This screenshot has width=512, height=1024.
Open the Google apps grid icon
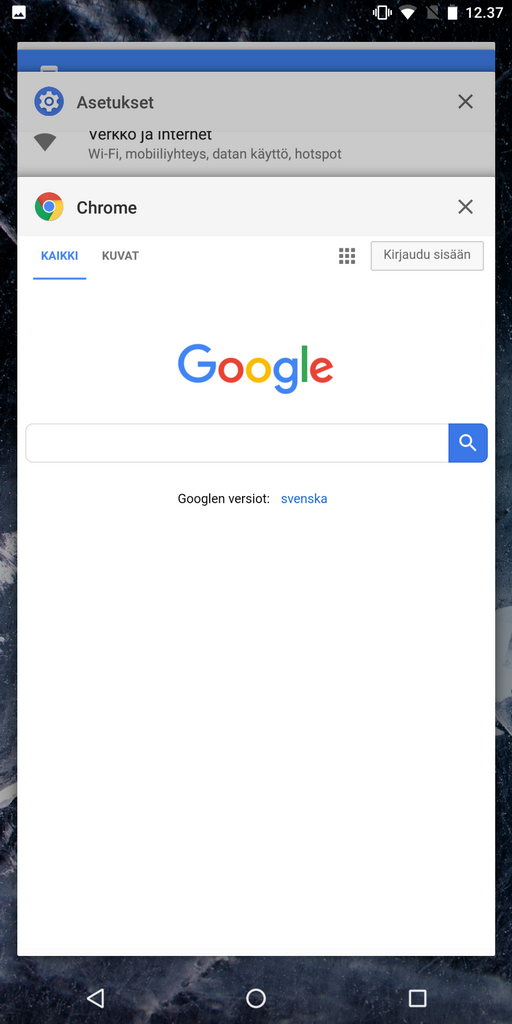347,256
